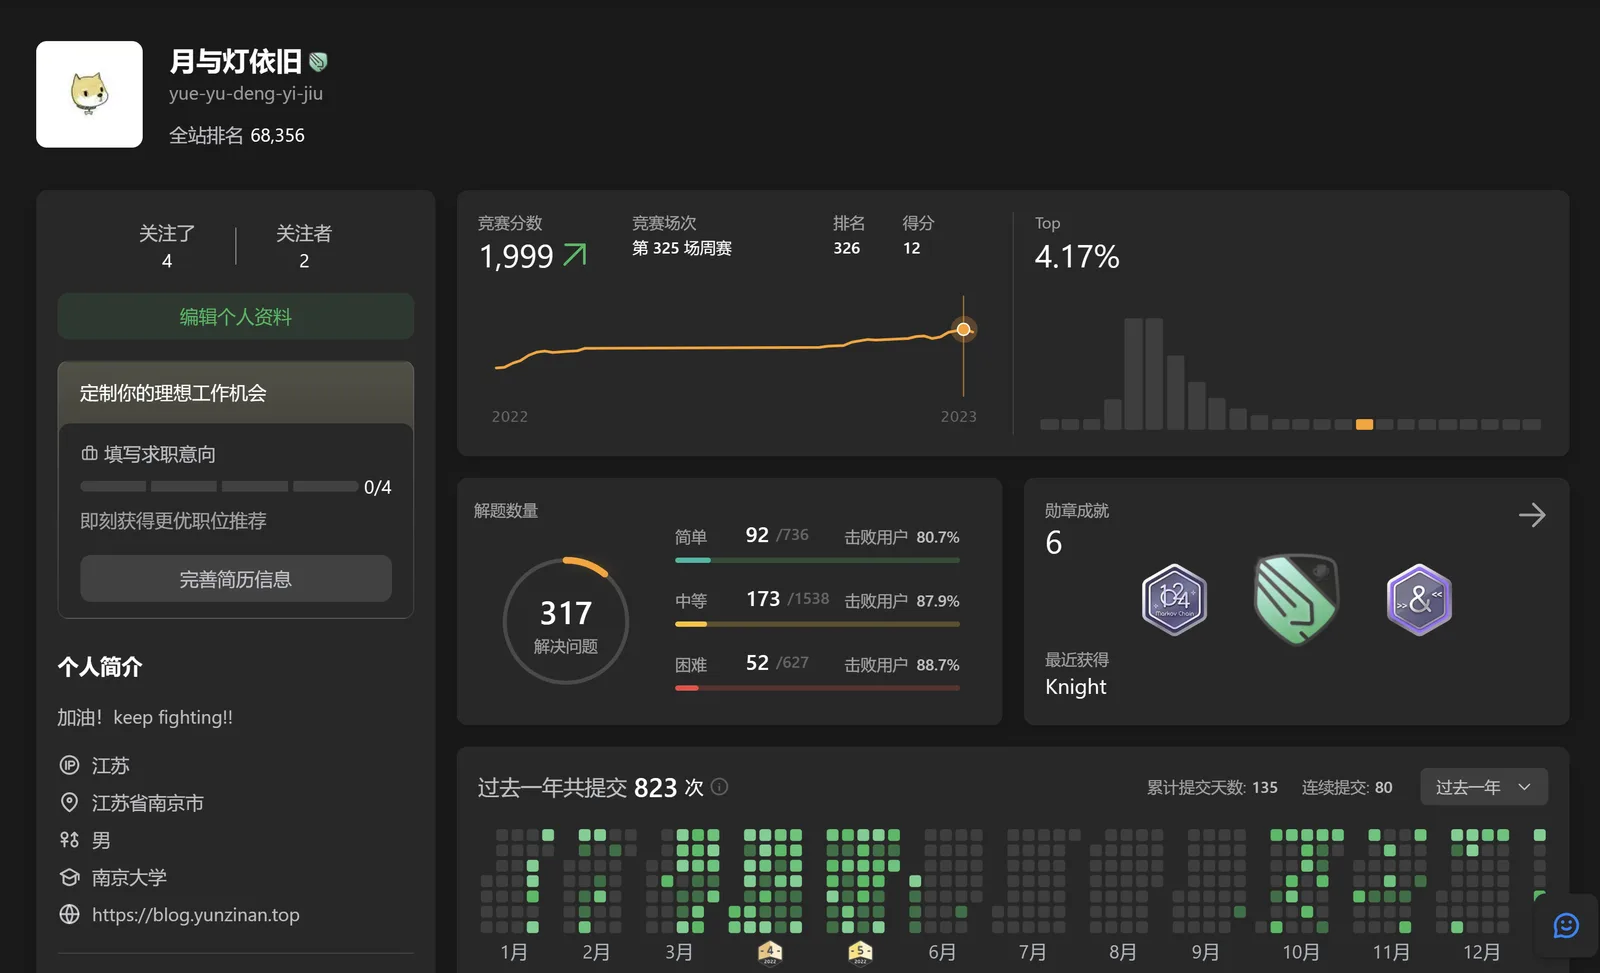Click the 317 solved problems circle
Screen dimensions: 1600x973
566,622
